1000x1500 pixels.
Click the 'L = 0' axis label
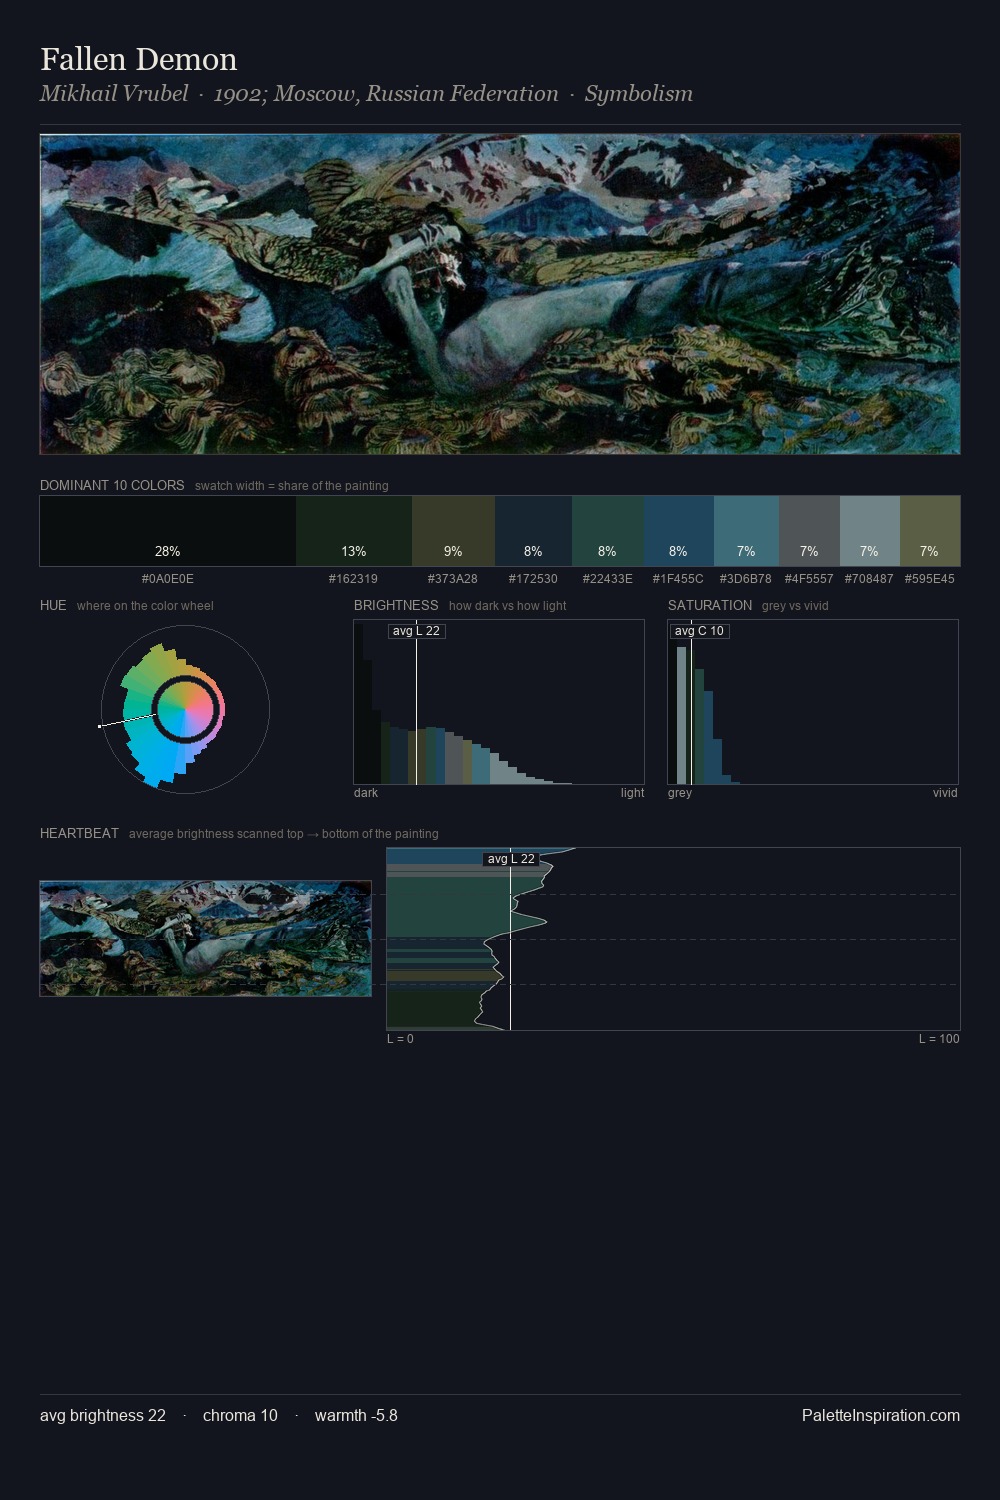(400, 1039)
